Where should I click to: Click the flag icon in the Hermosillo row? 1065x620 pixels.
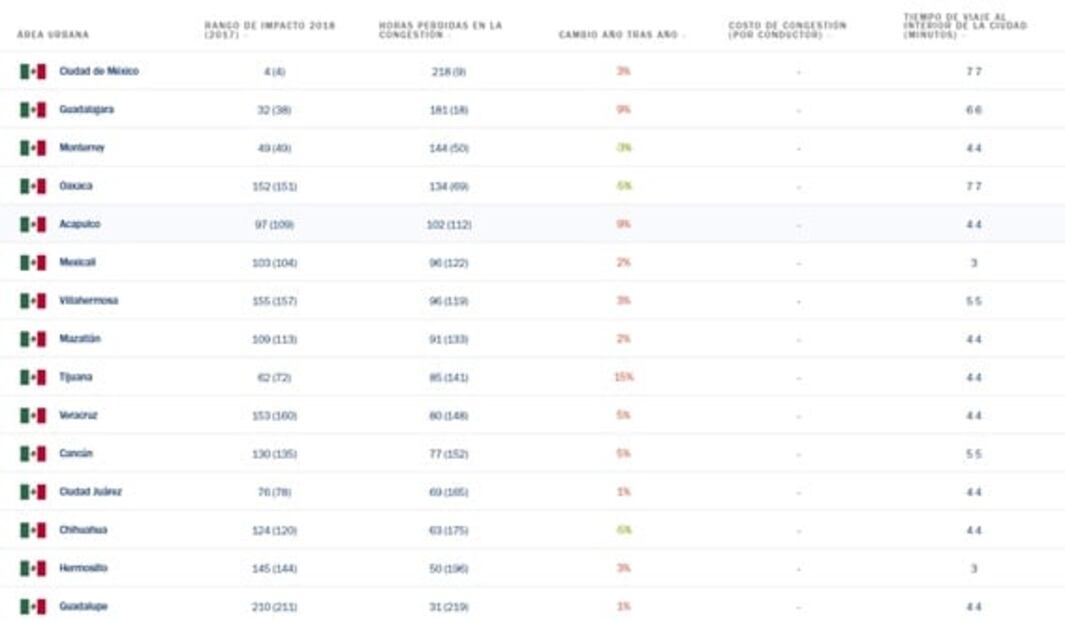pyautogui.click(x=33, y=568)
